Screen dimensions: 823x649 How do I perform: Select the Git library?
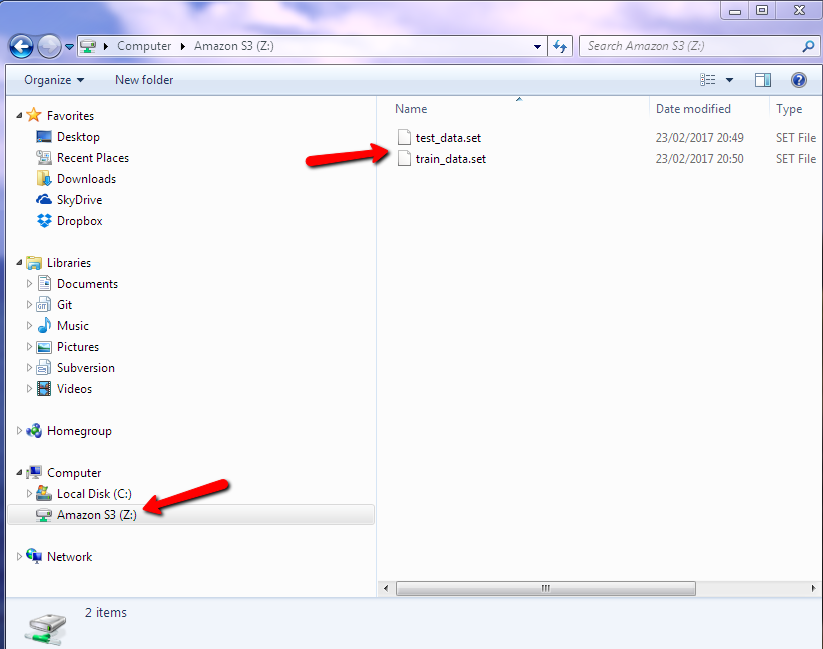pyautogui.click(x=64, y=305)
